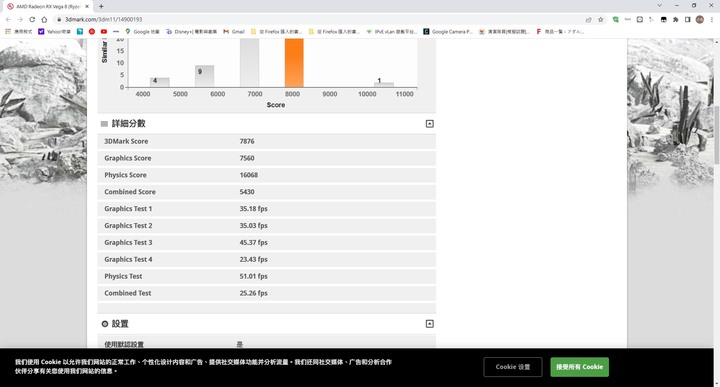Collapse the 設置 section
This screenshot has height=387, width=720.
pyautogui.click(x=429, y=324)
